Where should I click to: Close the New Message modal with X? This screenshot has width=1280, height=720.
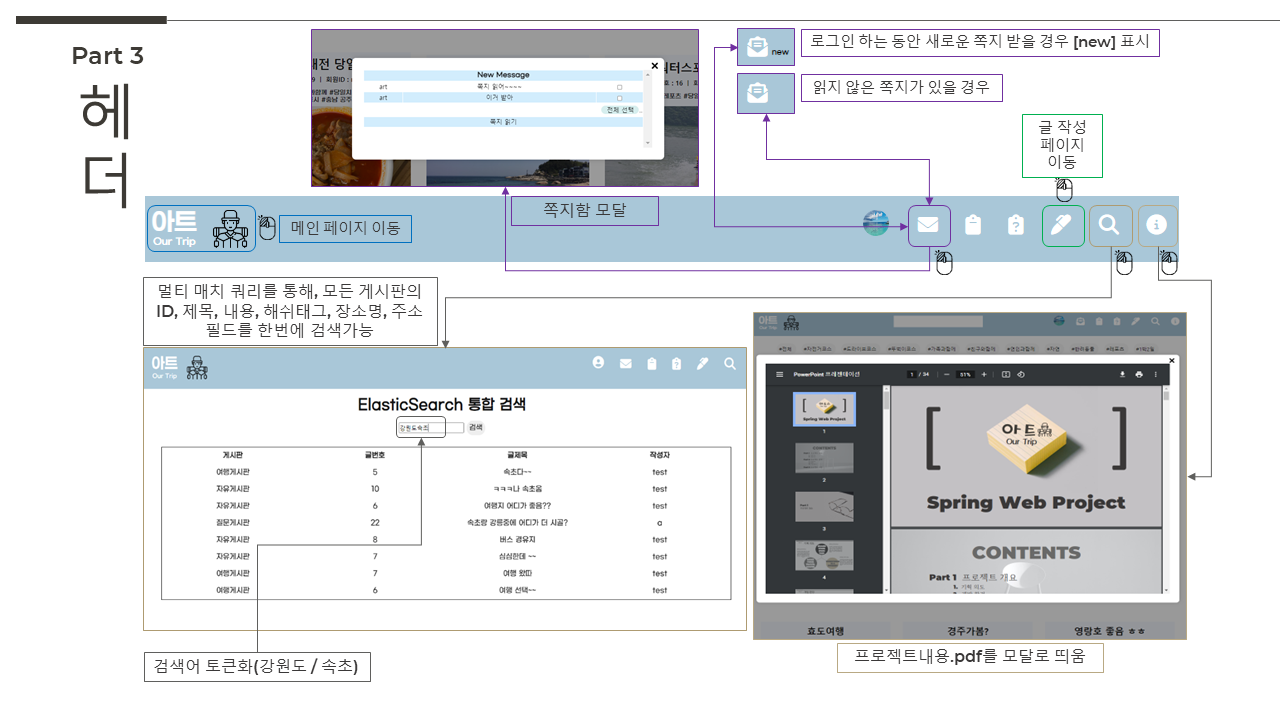pyautogui.click(x=655, y=66)
